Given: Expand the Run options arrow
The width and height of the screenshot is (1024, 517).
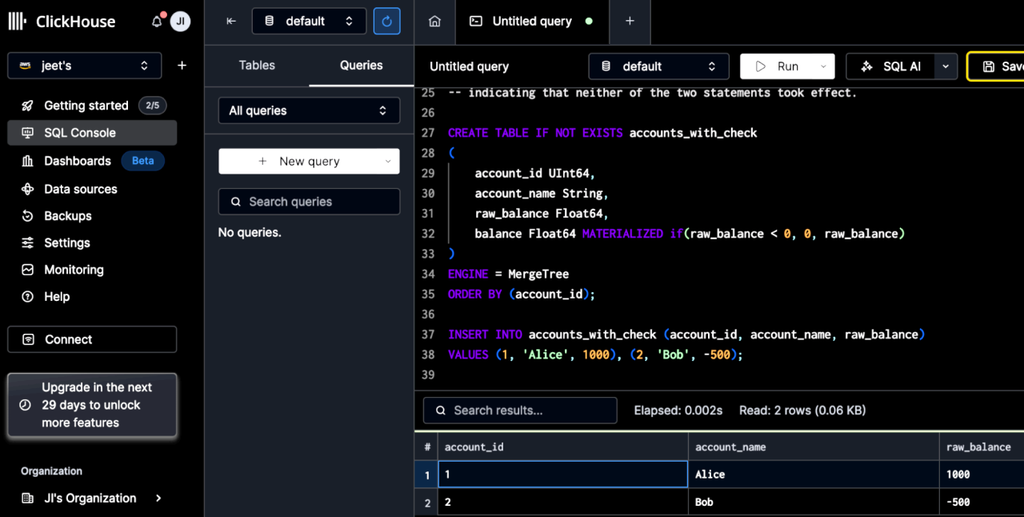Looking at the screenshot, I should click(x=823, y=66).
